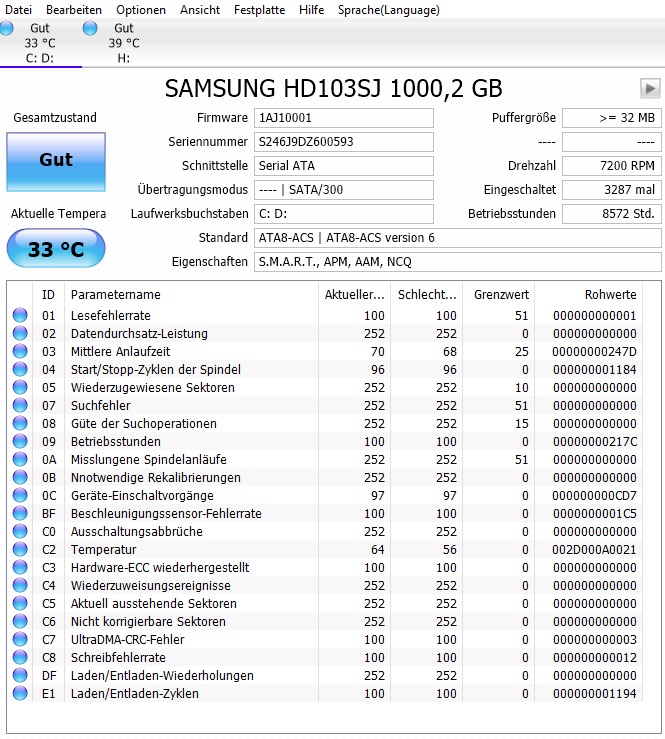Click raw value 000000000CD7
665x739 pixels.
pyautogui.click(x=594, y=496)
